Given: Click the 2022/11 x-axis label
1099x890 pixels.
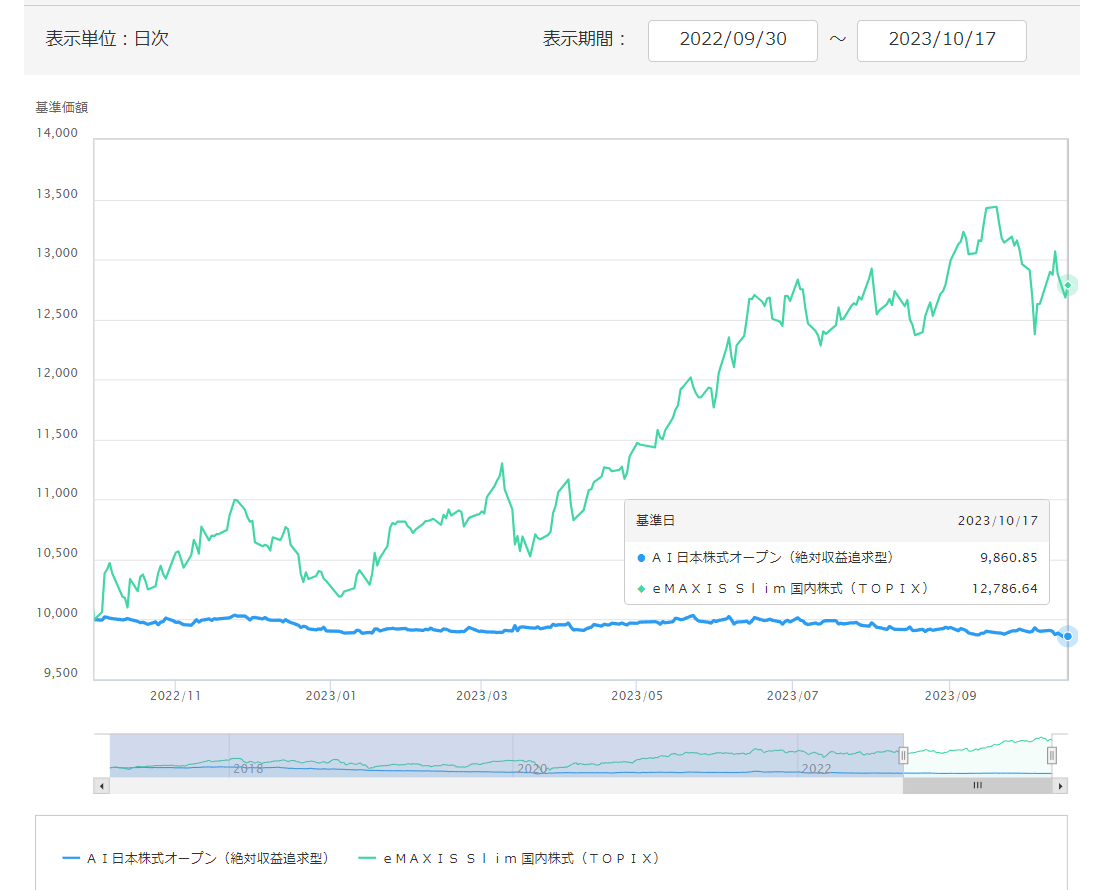Looking at the screenshot, I should pos(178,695).
